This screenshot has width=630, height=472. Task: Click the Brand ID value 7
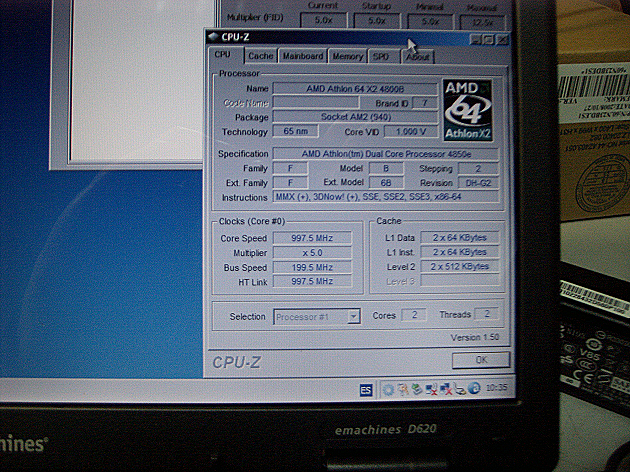pos(425,103)
